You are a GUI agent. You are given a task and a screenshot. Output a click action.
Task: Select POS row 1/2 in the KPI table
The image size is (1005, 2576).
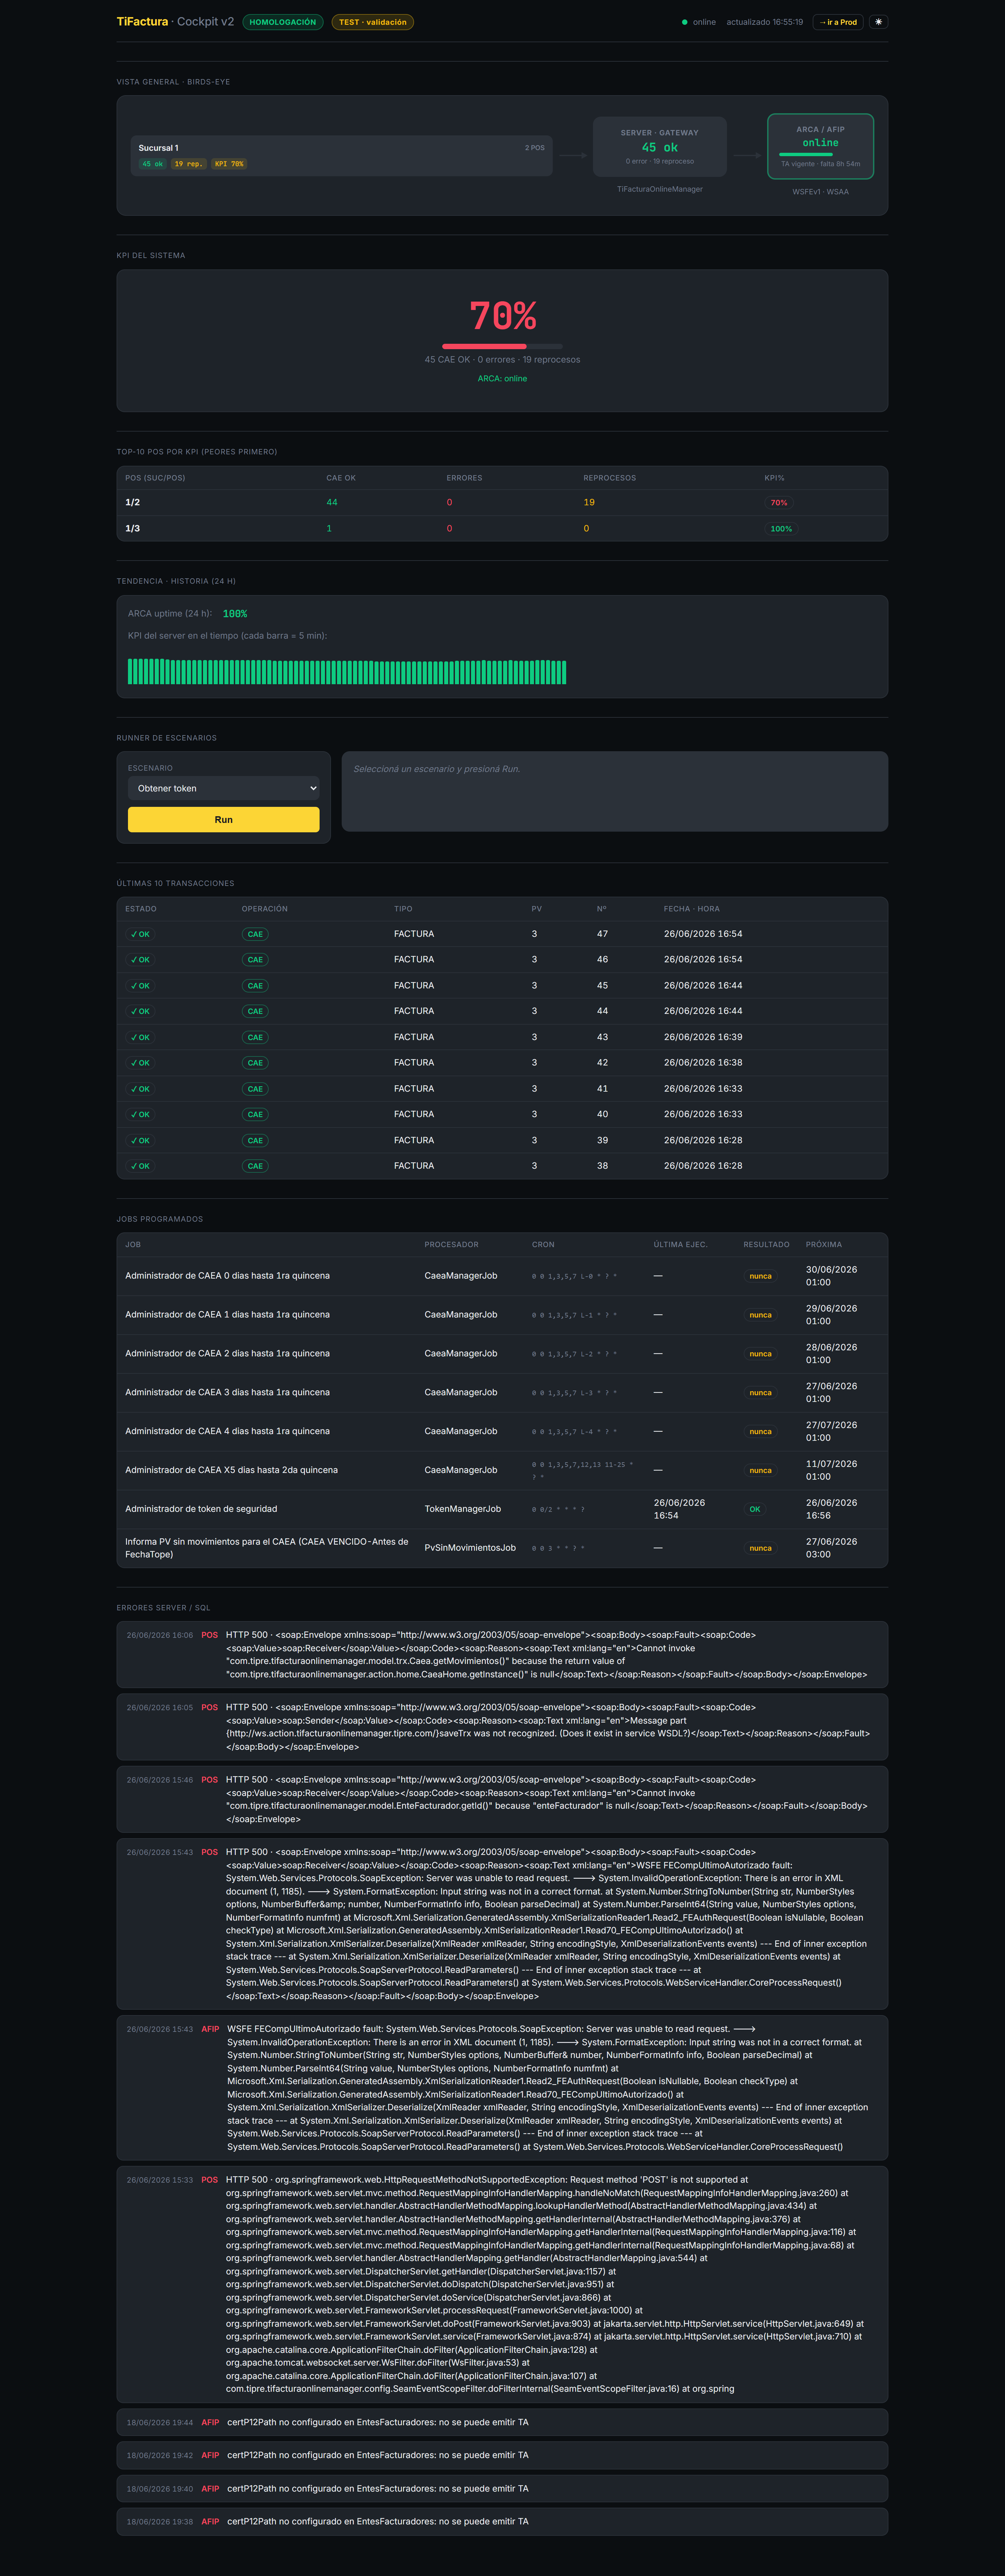coord(502,503)
